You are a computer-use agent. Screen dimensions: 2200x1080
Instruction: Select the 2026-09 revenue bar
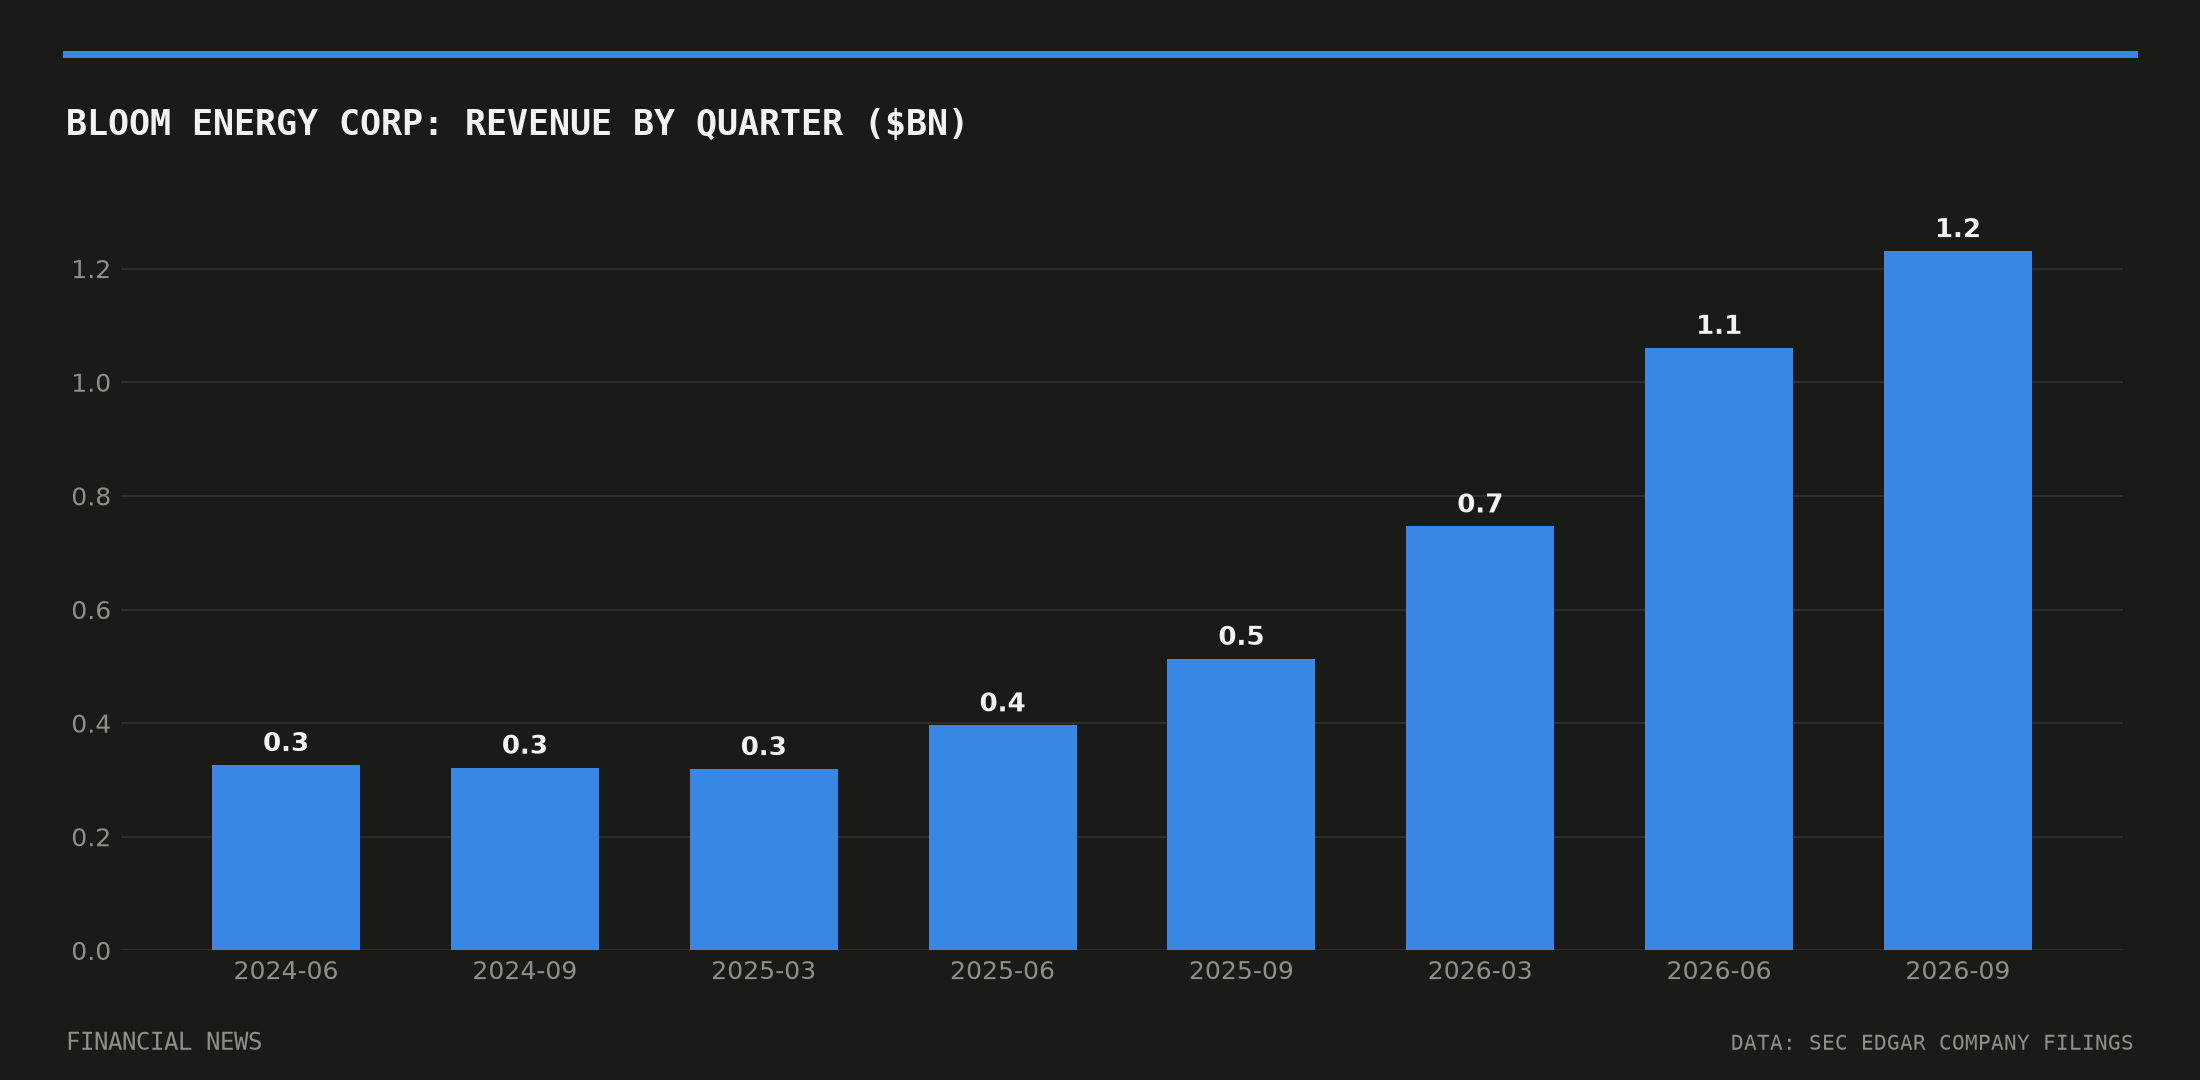tap(1958, 600)
